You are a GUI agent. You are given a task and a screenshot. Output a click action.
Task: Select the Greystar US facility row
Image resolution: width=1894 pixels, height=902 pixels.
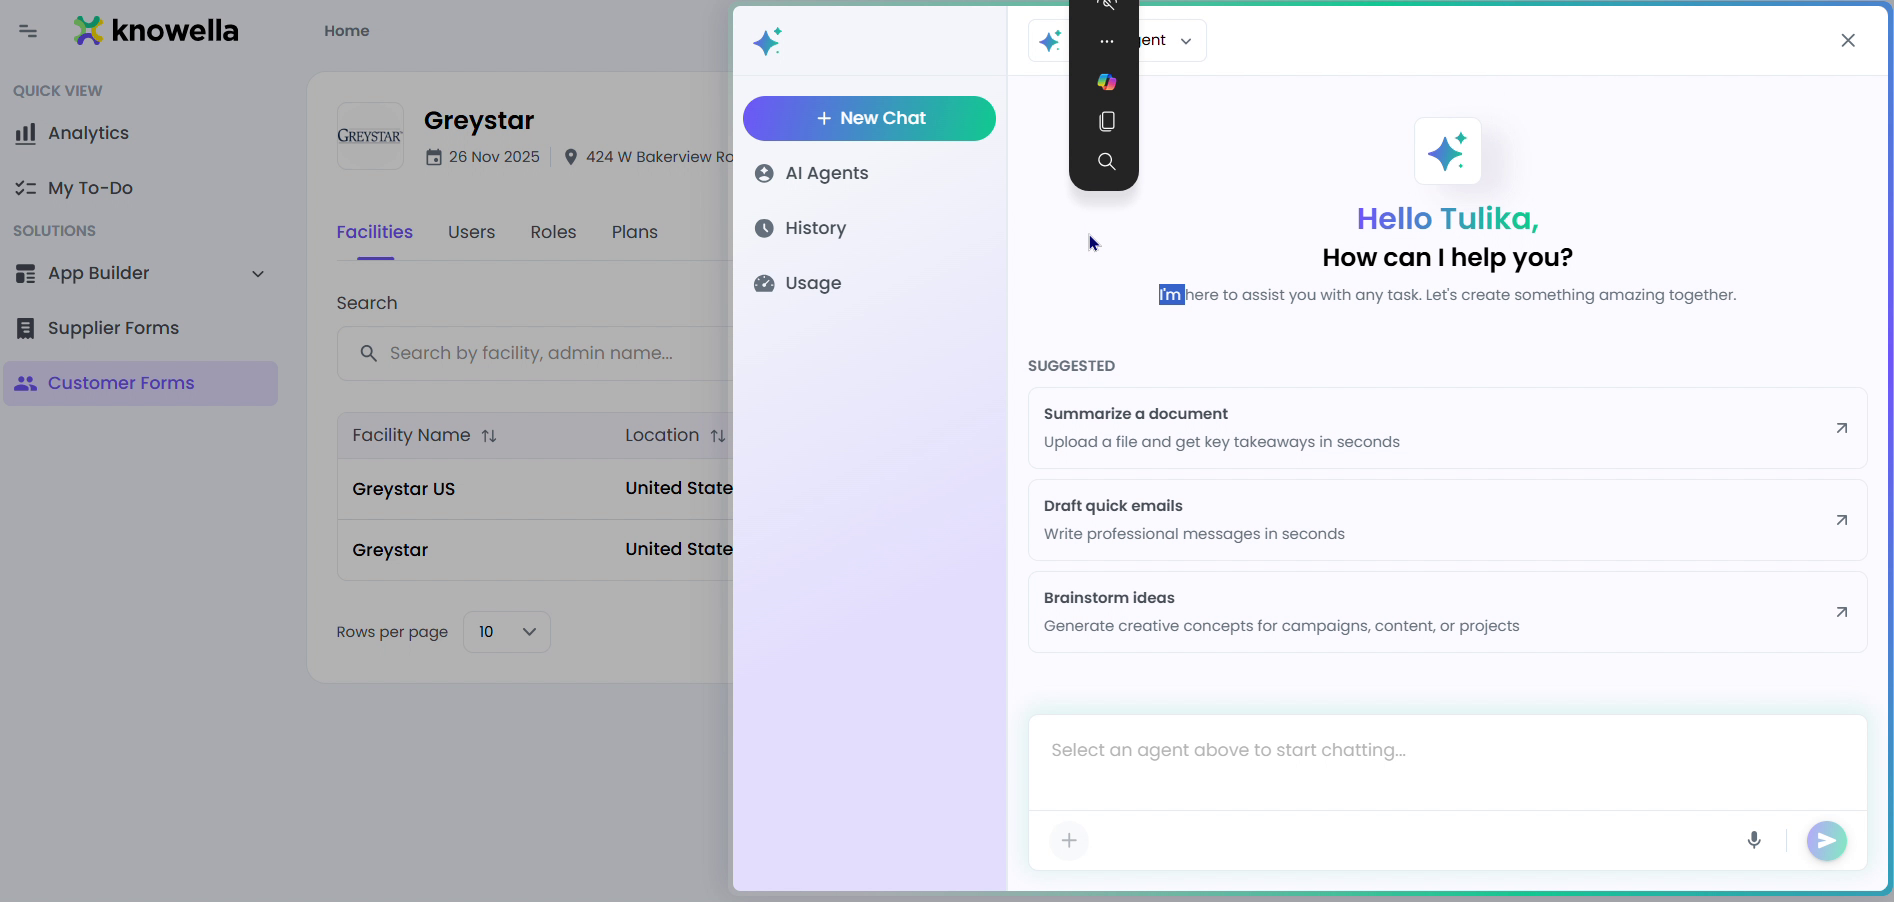[536, 489]
